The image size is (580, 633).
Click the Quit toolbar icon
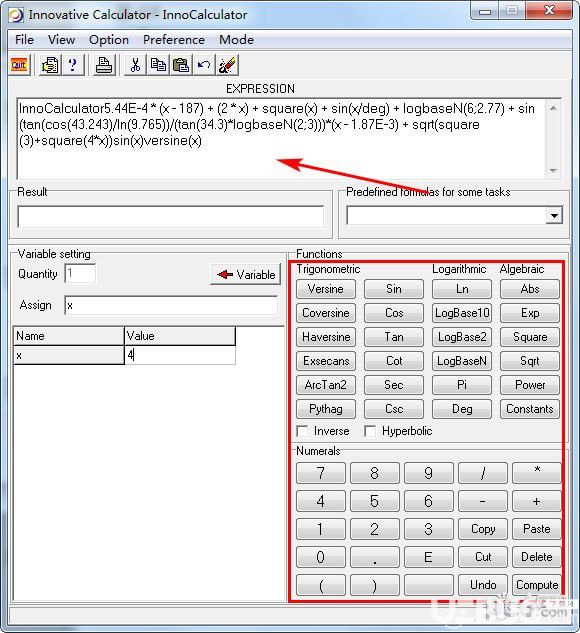point(19,65)
